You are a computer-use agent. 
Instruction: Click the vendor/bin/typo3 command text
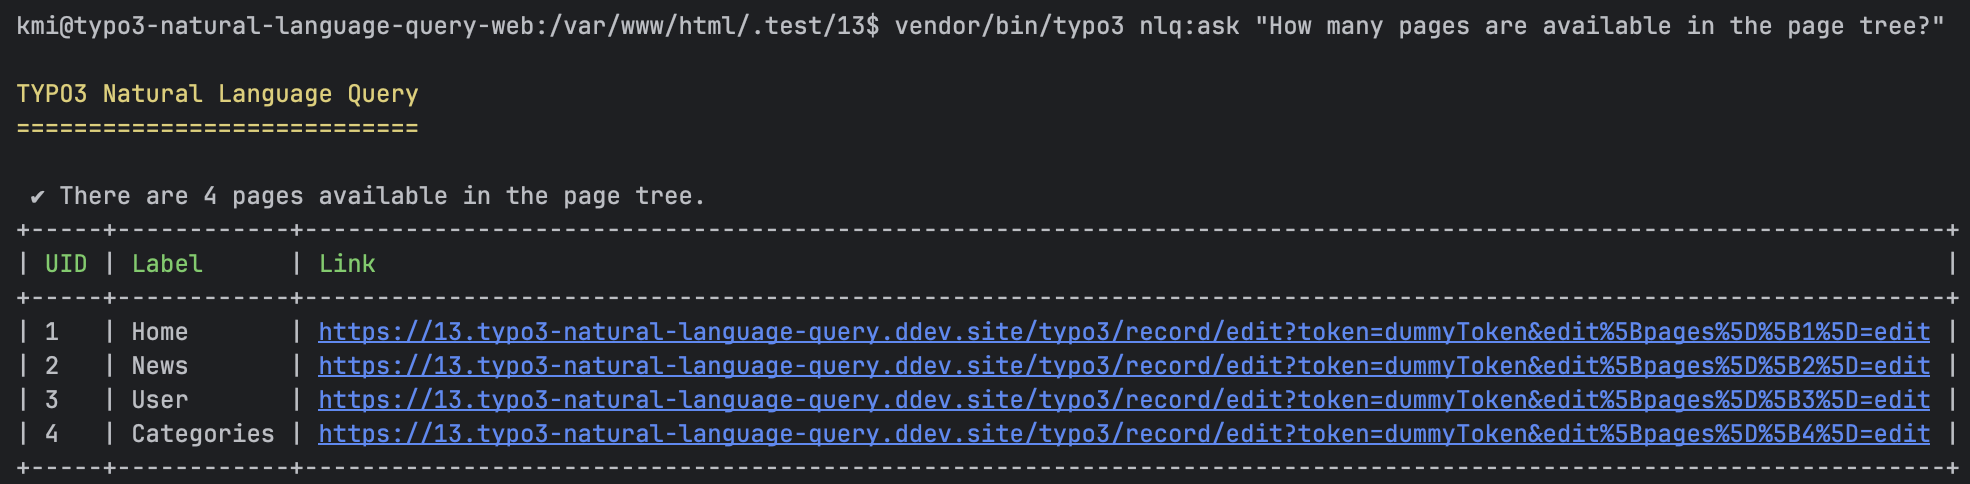[x=1009, y=26]
